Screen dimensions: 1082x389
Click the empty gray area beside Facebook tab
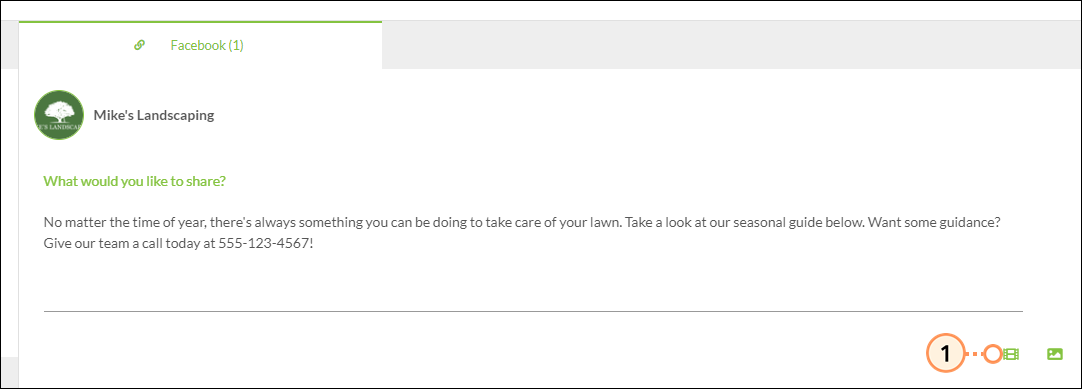731,45
